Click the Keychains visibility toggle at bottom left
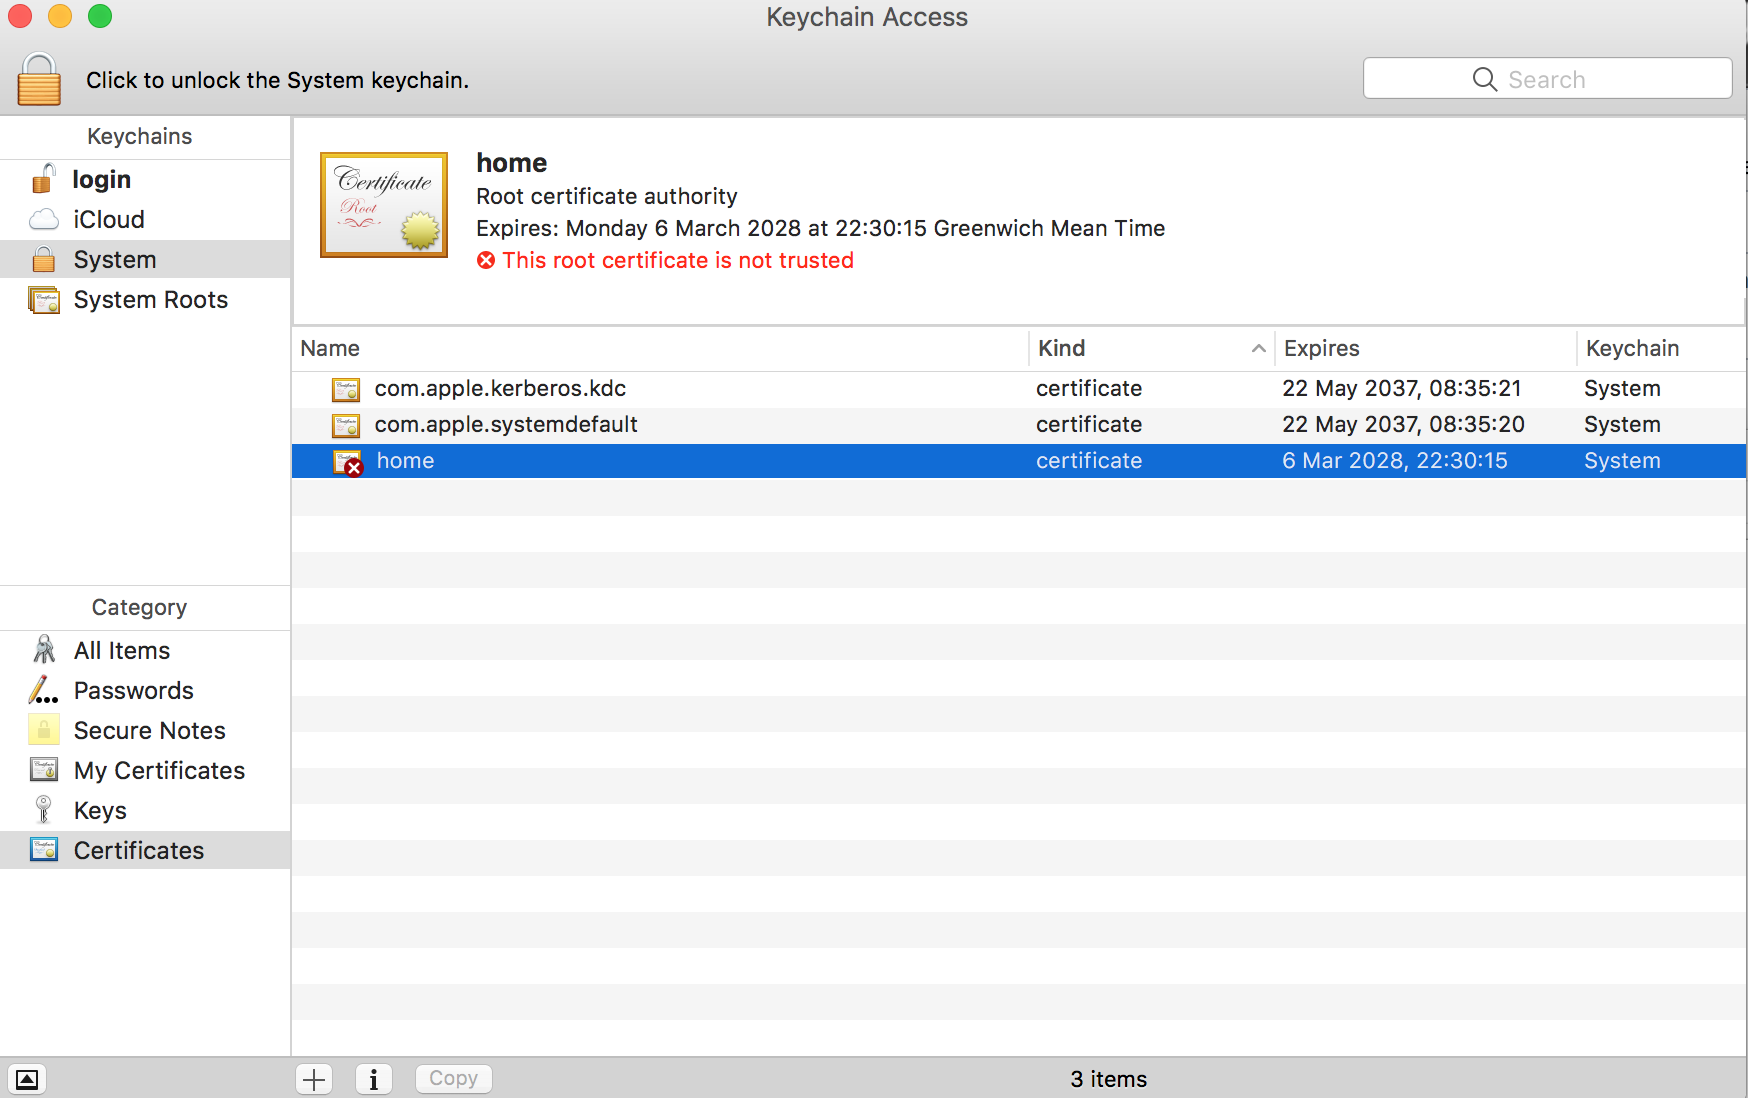Image resolution: width=1748 pixels, height=1098 pixels. [x=27, y=1078]
